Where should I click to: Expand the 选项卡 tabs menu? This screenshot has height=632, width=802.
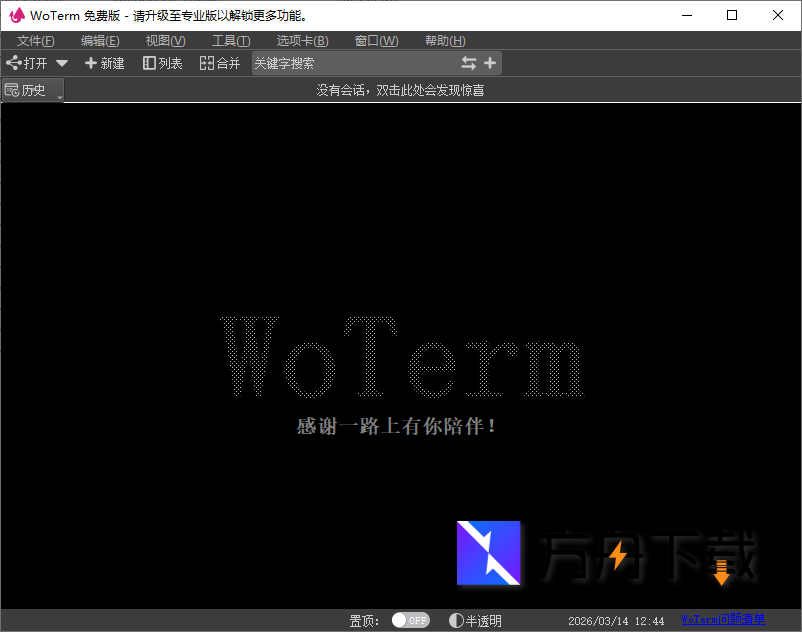click(302, 41)
